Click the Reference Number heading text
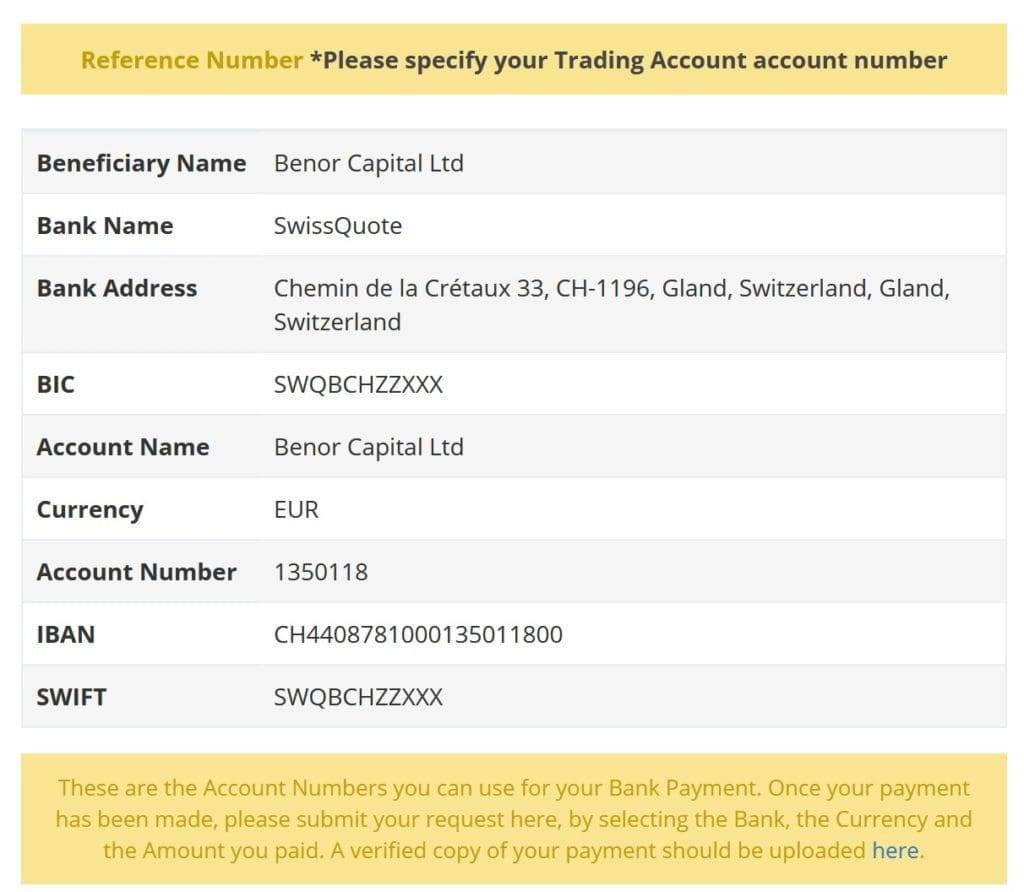The height and width of the screenshot is (892, 1024). click(191, 59)
